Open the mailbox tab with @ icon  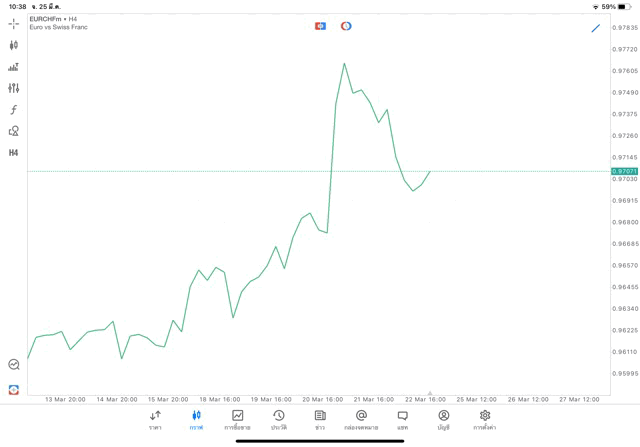361,419
